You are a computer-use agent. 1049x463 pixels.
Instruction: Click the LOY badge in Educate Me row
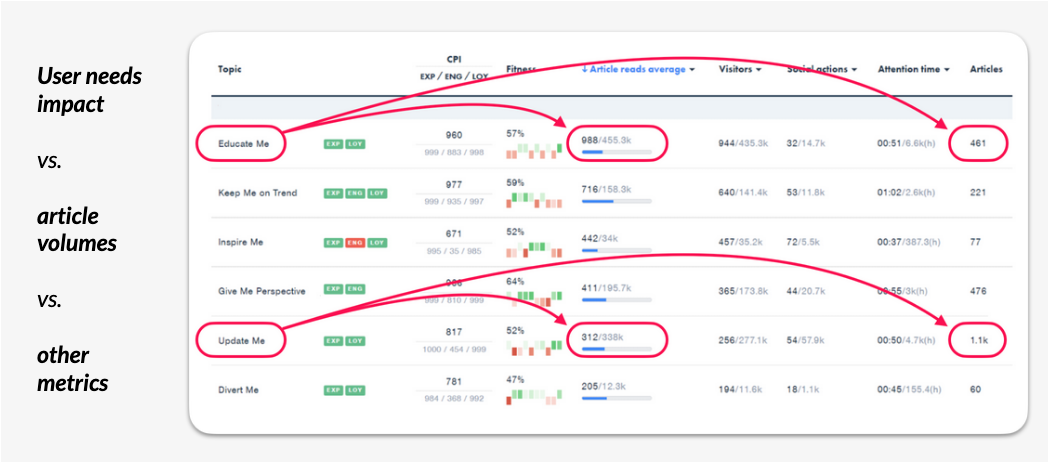[x=354, y=144]
